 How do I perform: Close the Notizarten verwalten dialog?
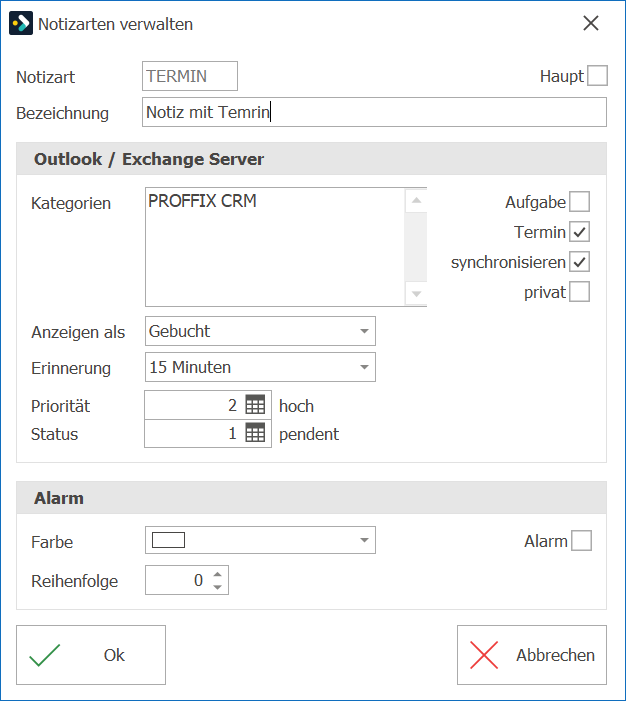(x=591, y=23)
